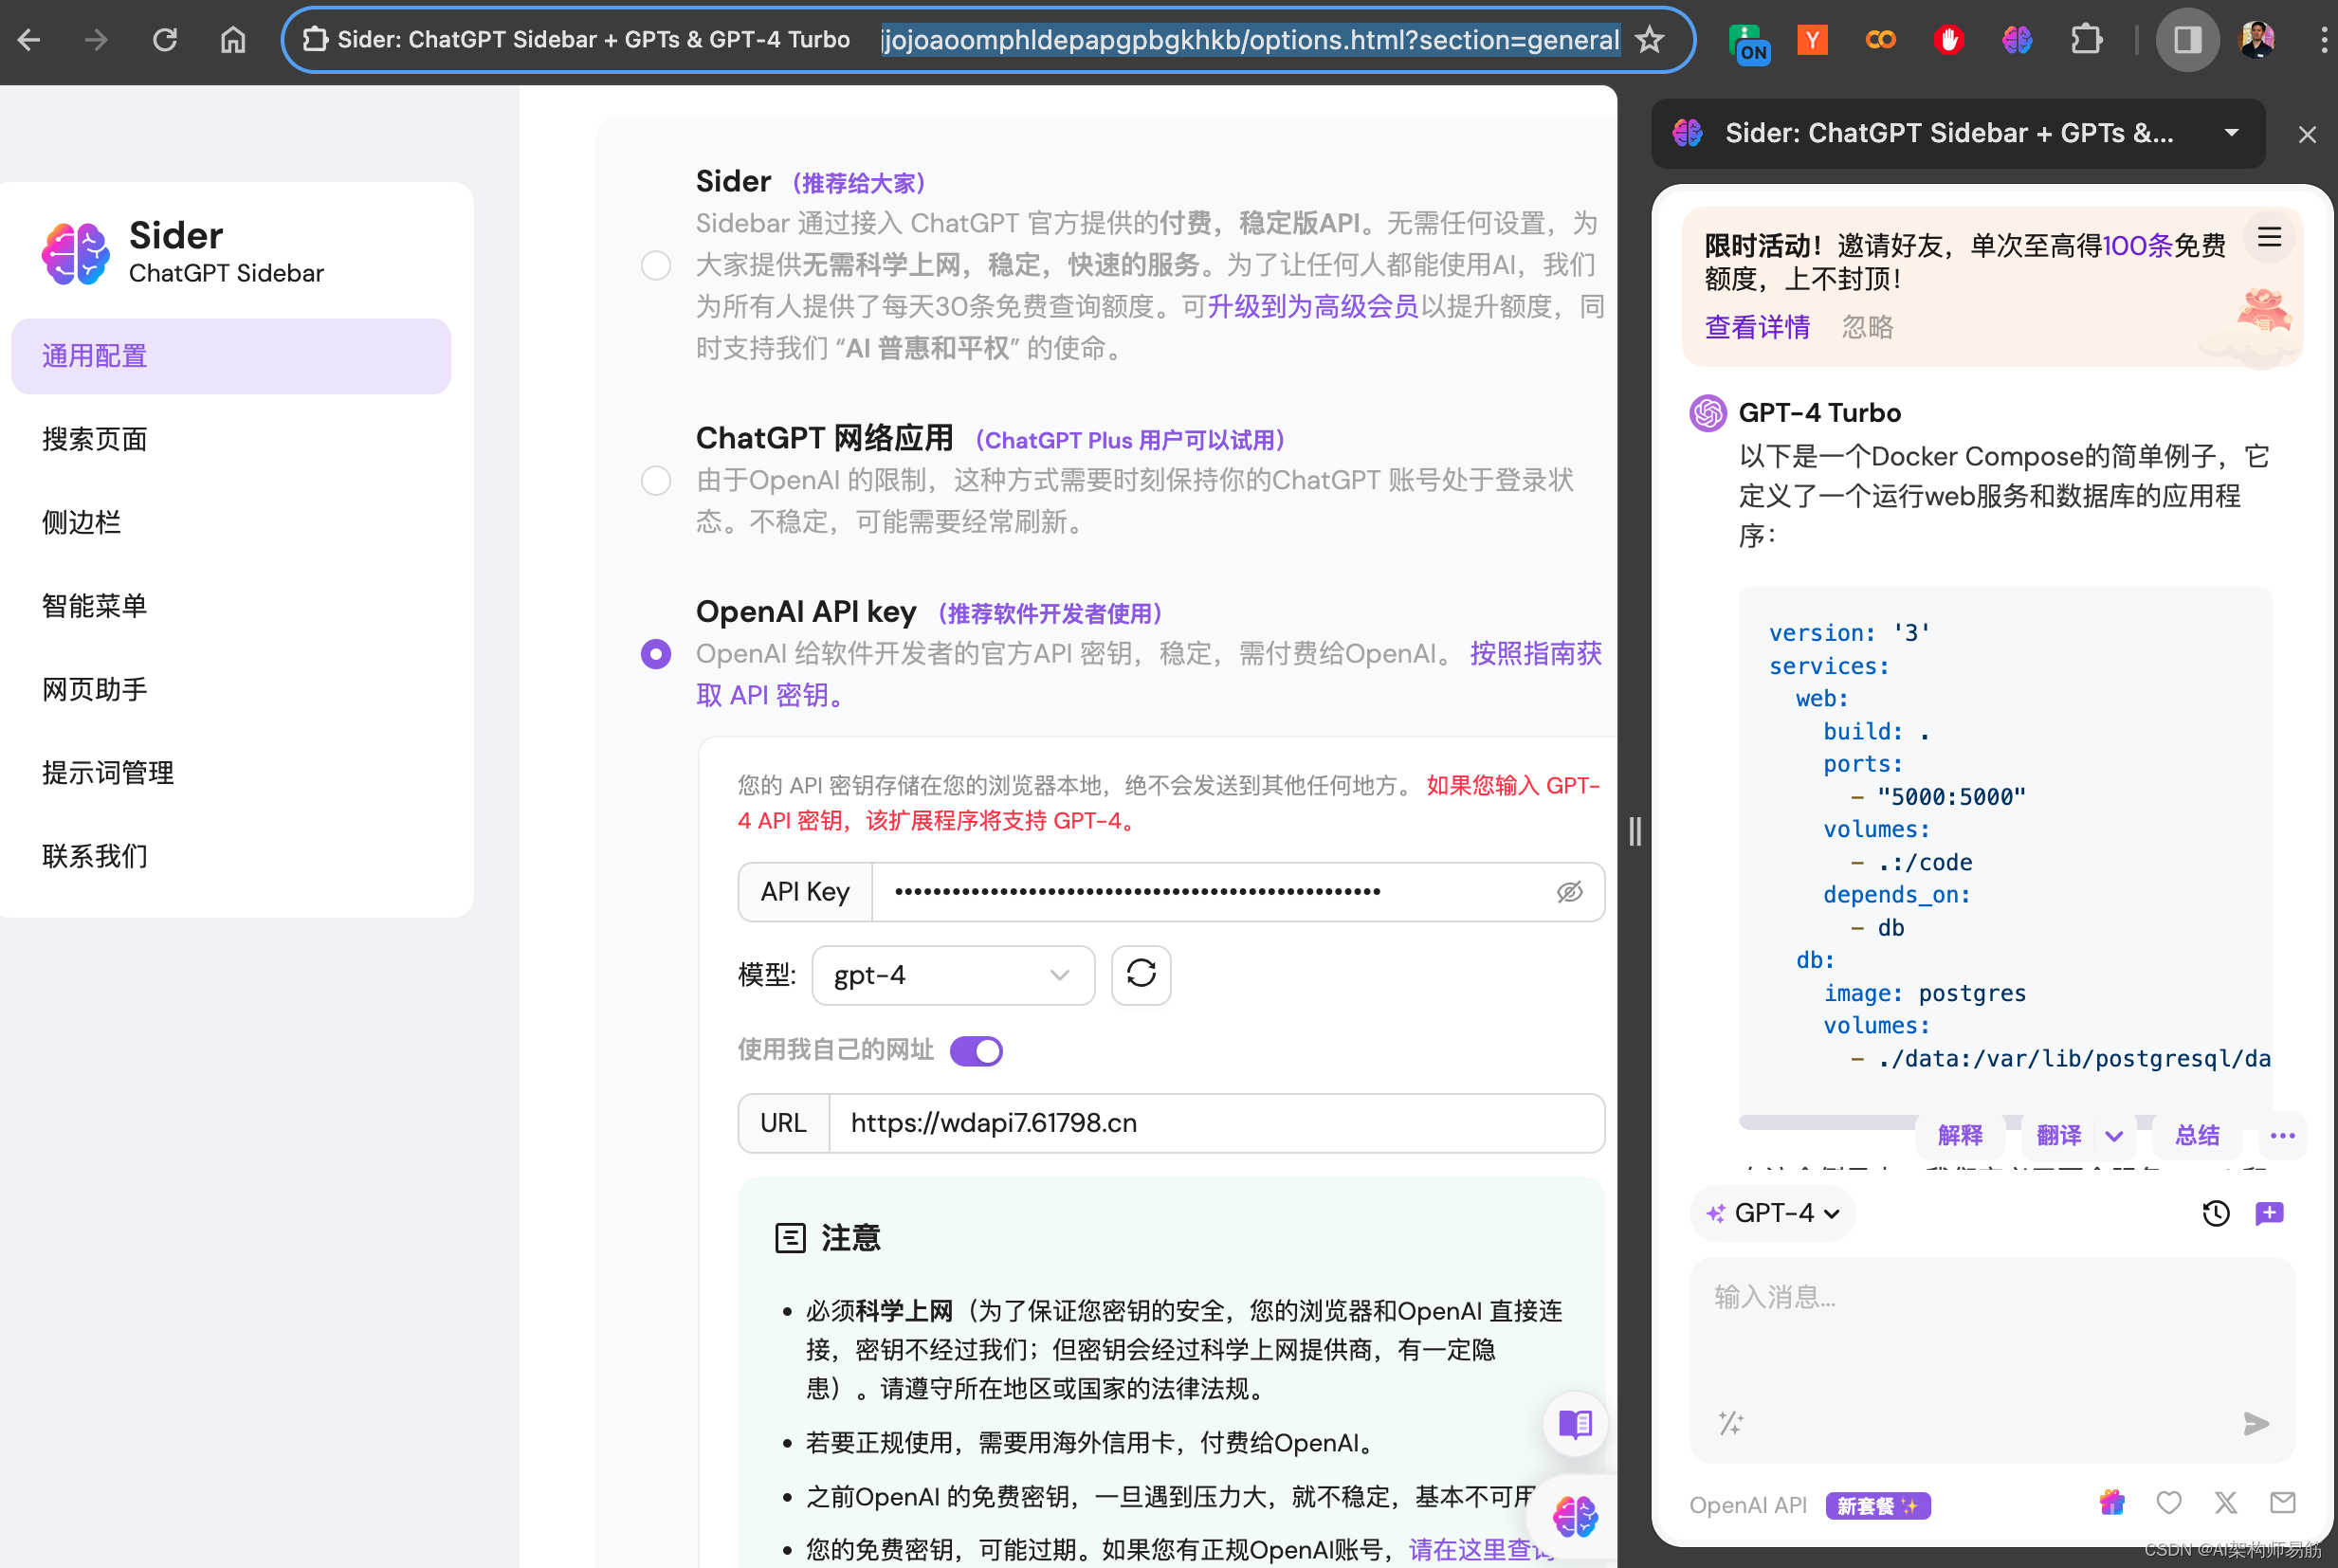Select the Sider service radio option
Image resolution: width=2338 pixels, height=1568 pixels.
[655, 265]
